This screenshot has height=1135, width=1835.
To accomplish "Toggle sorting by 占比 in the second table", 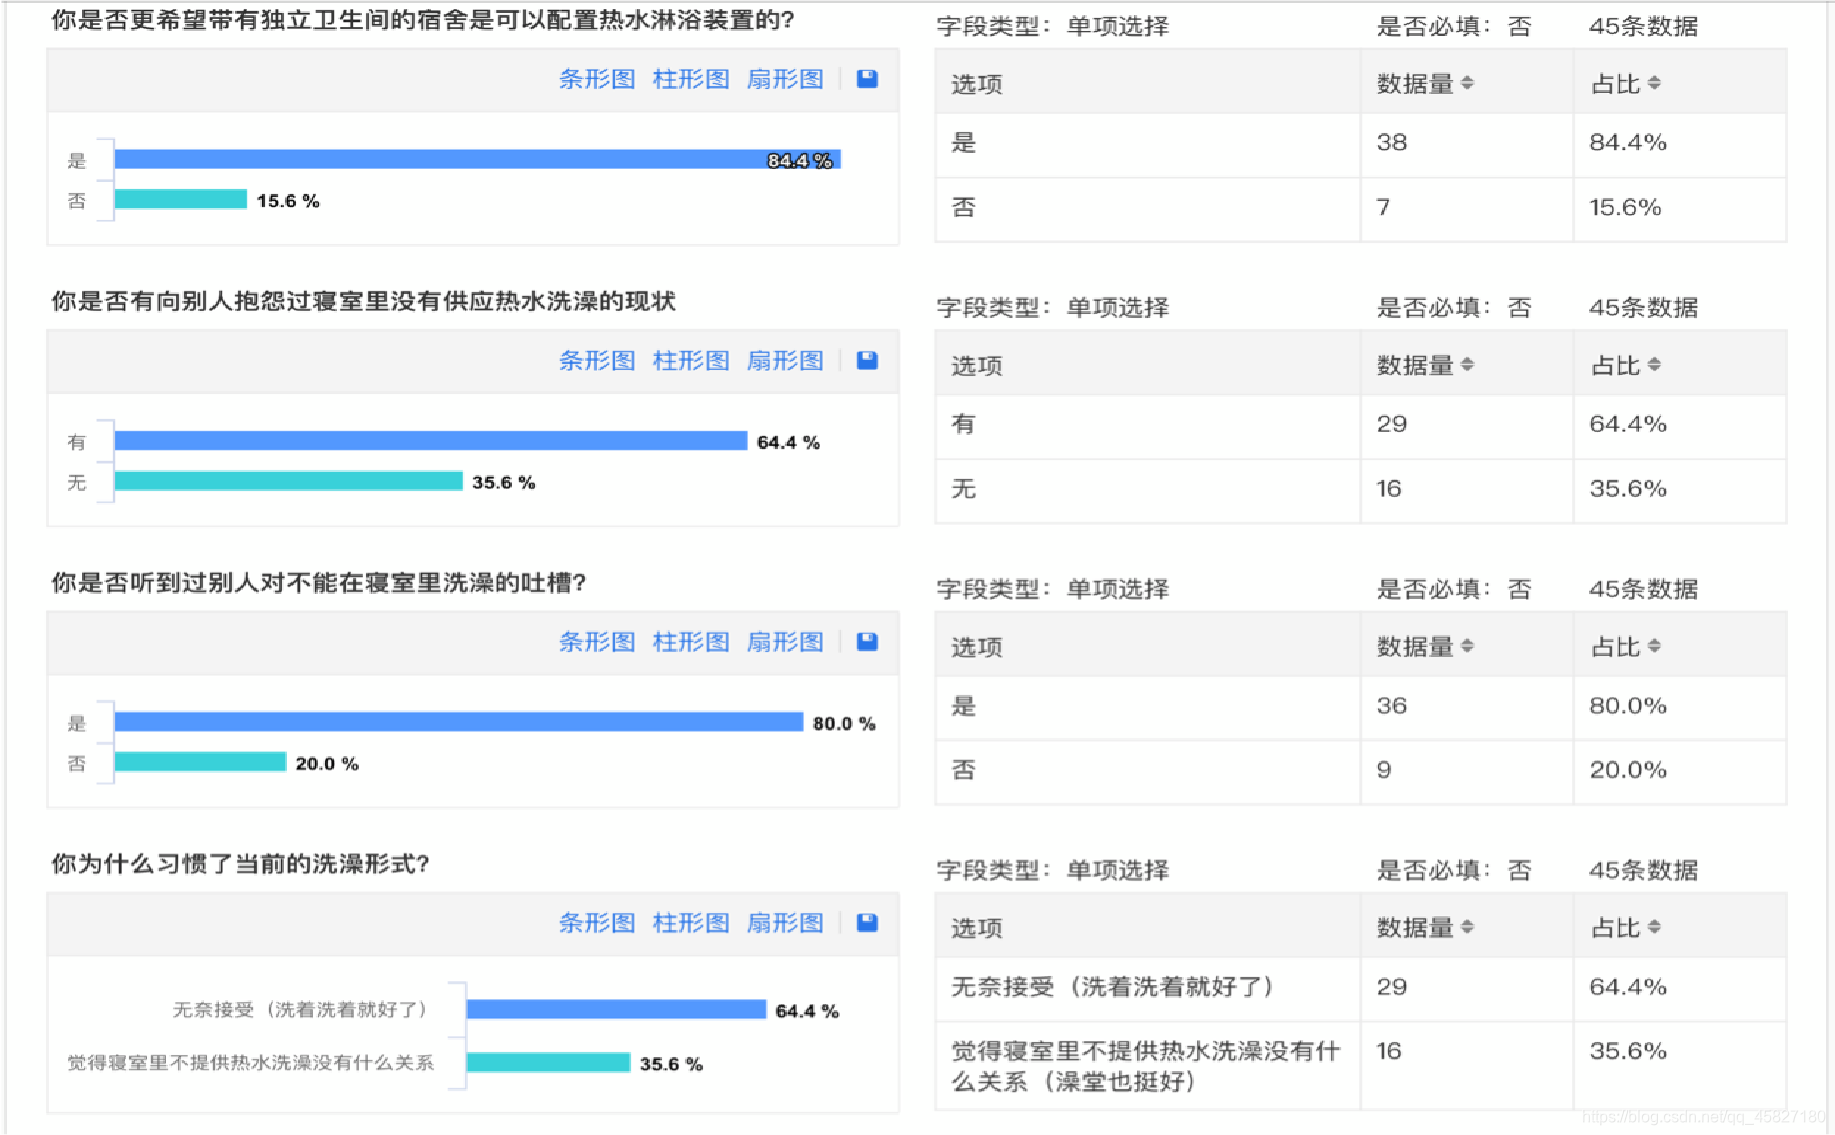I will coord(1655,364).
